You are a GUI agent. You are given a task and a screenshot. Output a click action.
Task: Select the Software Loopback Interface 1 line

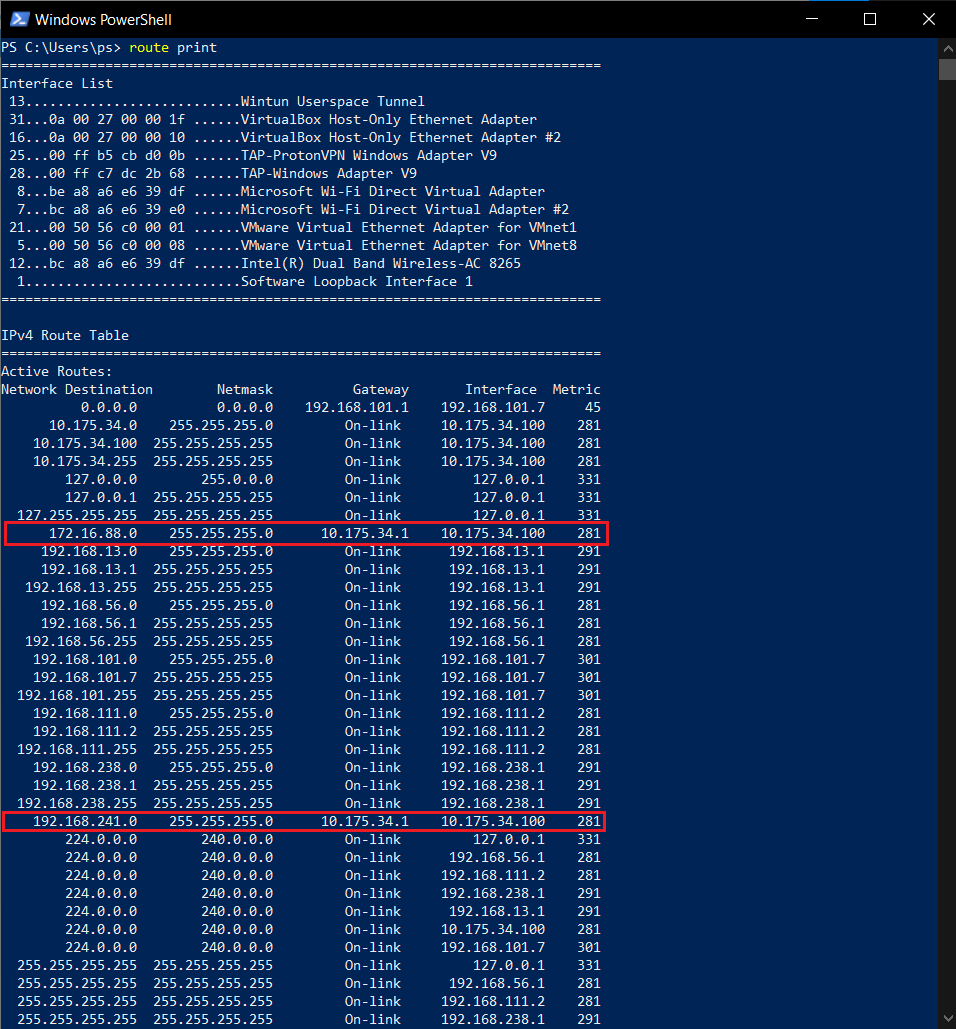click(250, 281)
